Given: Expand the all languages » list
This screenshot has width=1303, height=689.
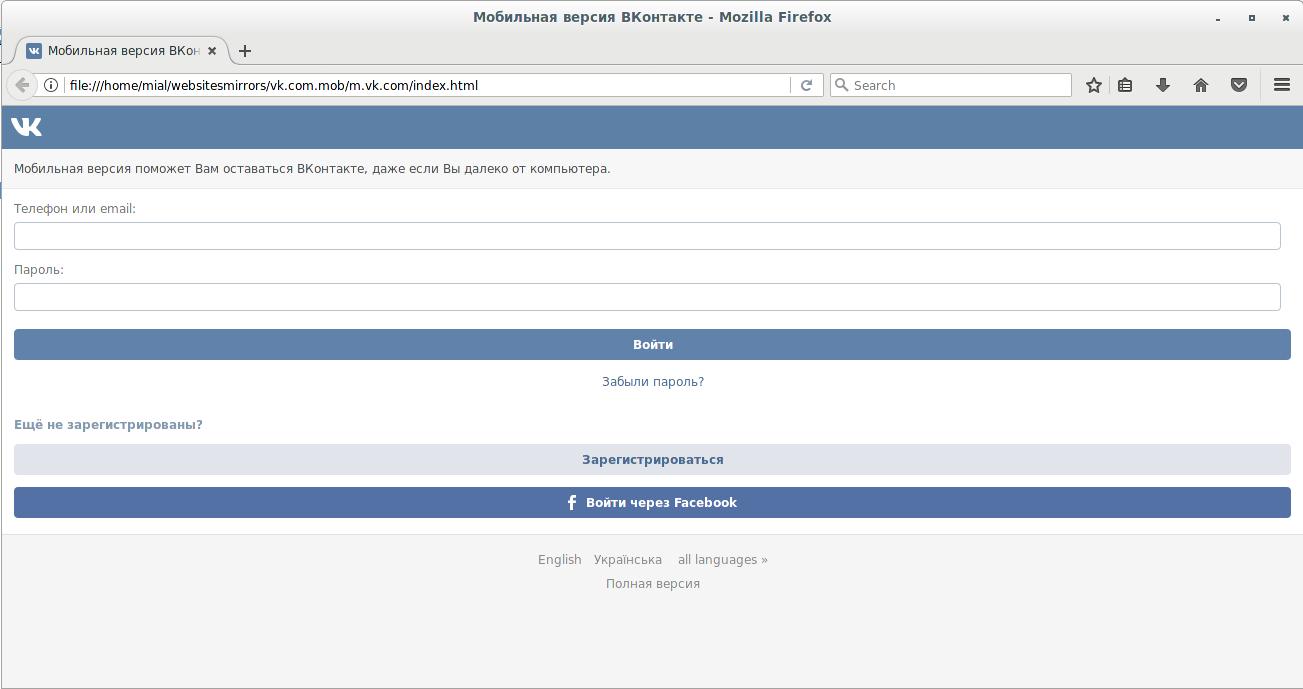Looking at the screenshot, I should pos(722,560).
